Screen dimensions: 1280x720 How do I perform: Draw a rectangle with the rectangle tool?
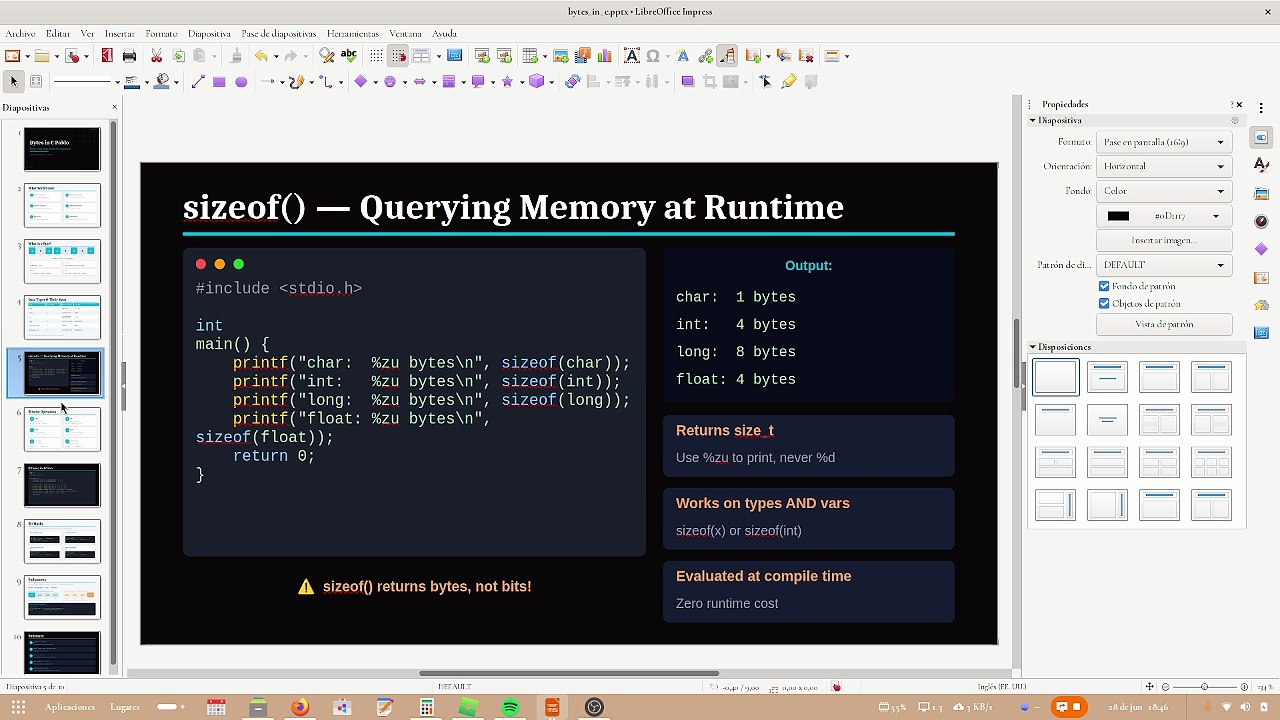coord(219,82)
